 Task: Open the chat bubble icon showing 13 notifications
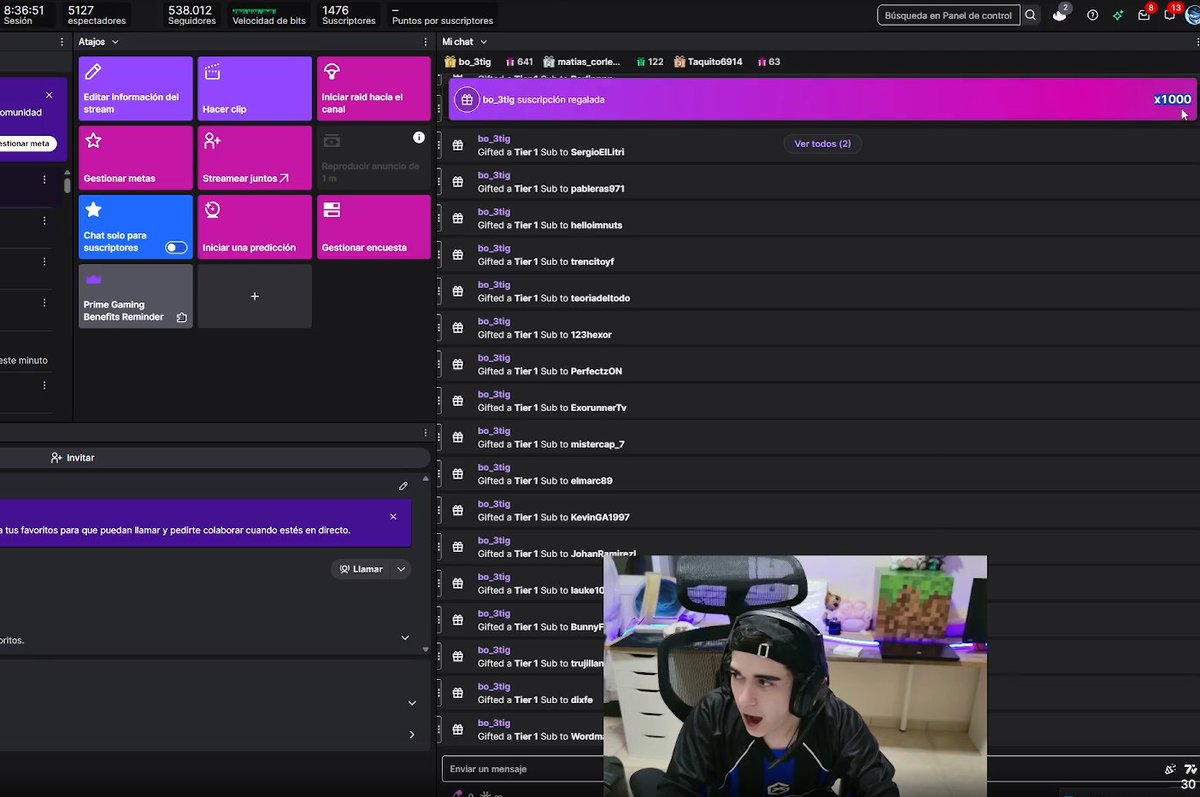1170,14
